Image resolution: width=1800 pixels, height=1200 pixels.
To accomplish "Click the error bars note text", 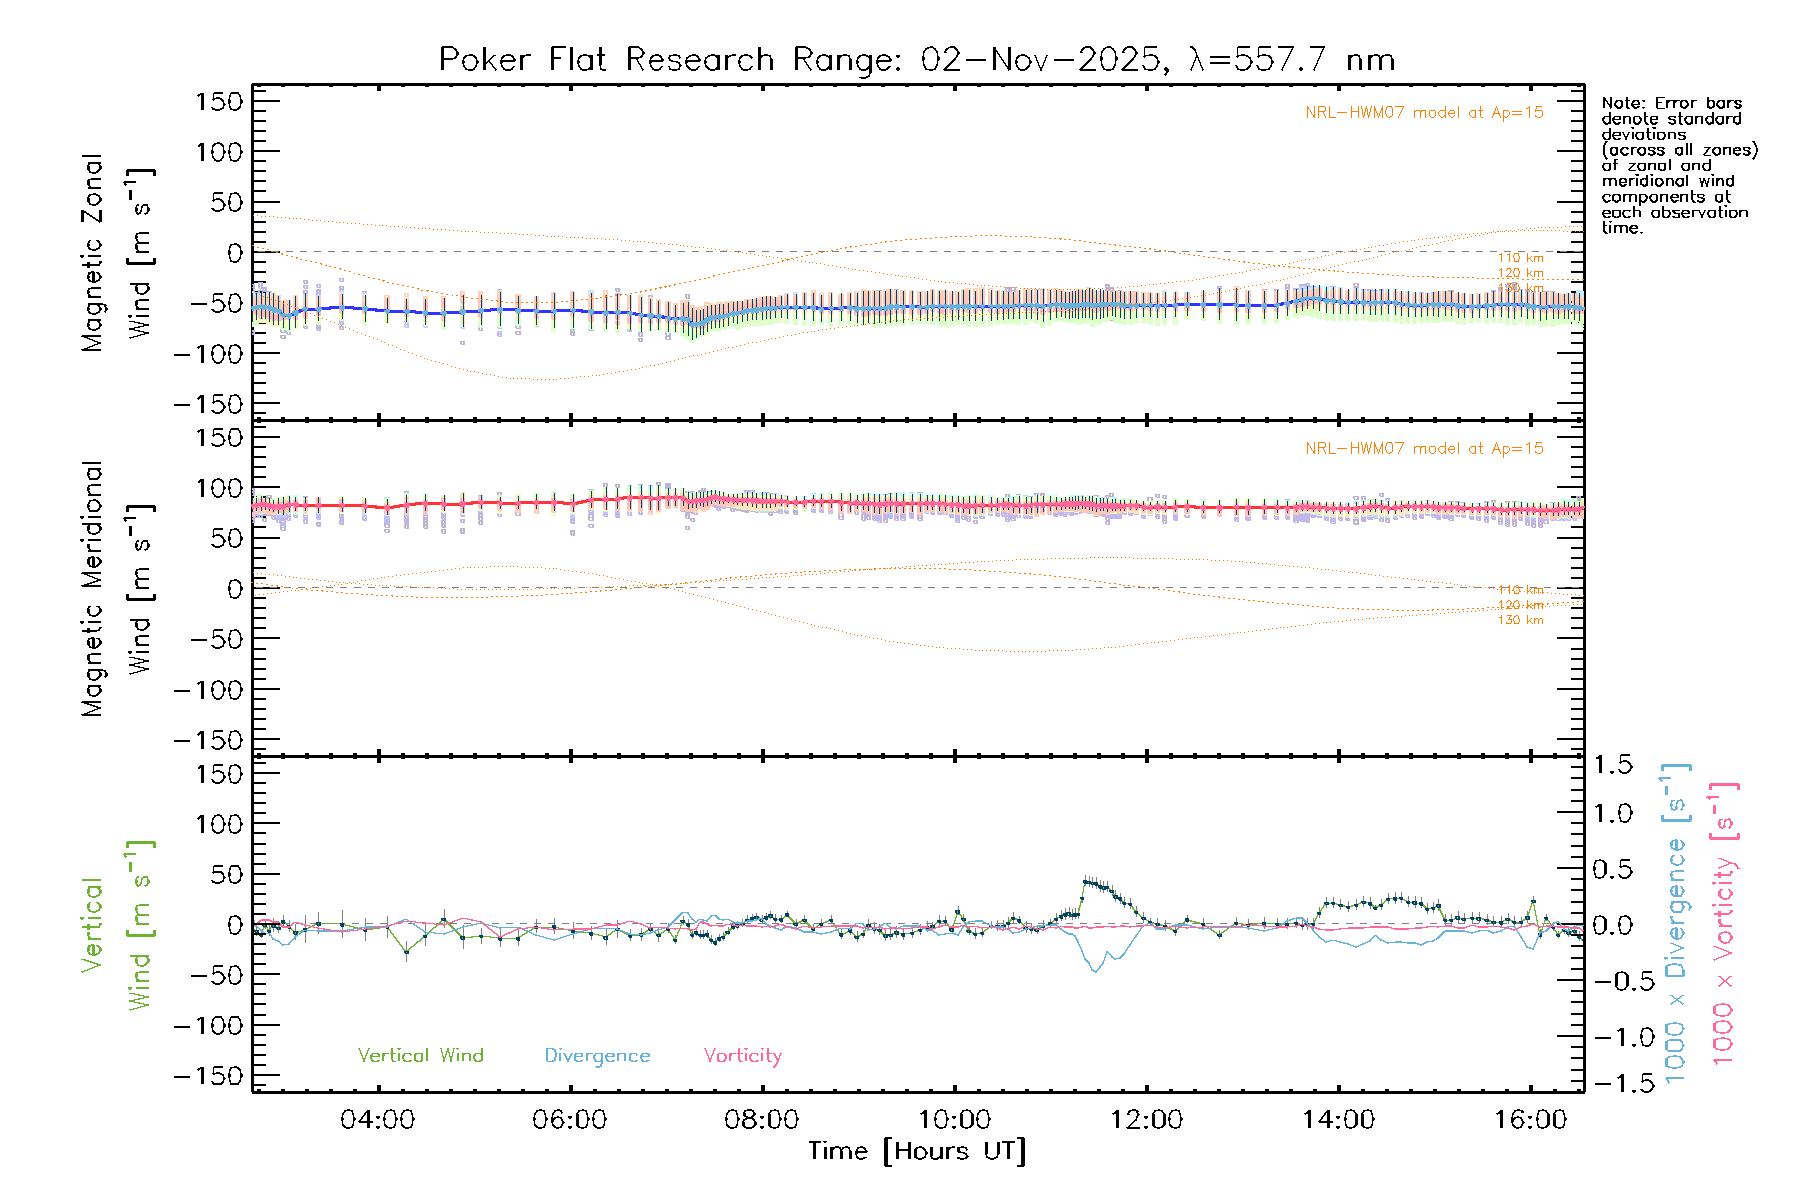I will 1678,165.
